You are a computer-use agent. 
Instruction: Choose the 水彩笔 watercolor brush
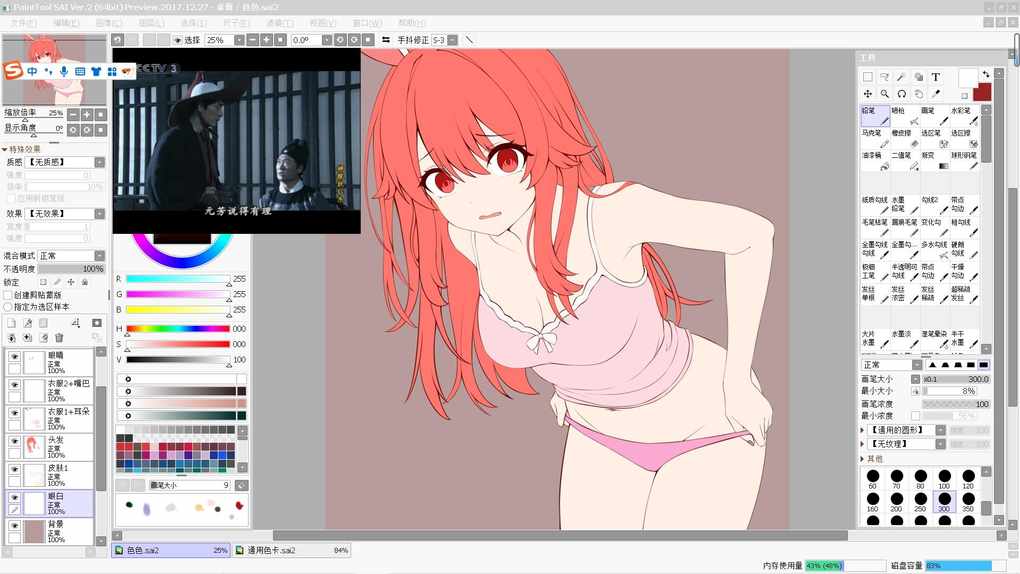(x=965, y=115)
